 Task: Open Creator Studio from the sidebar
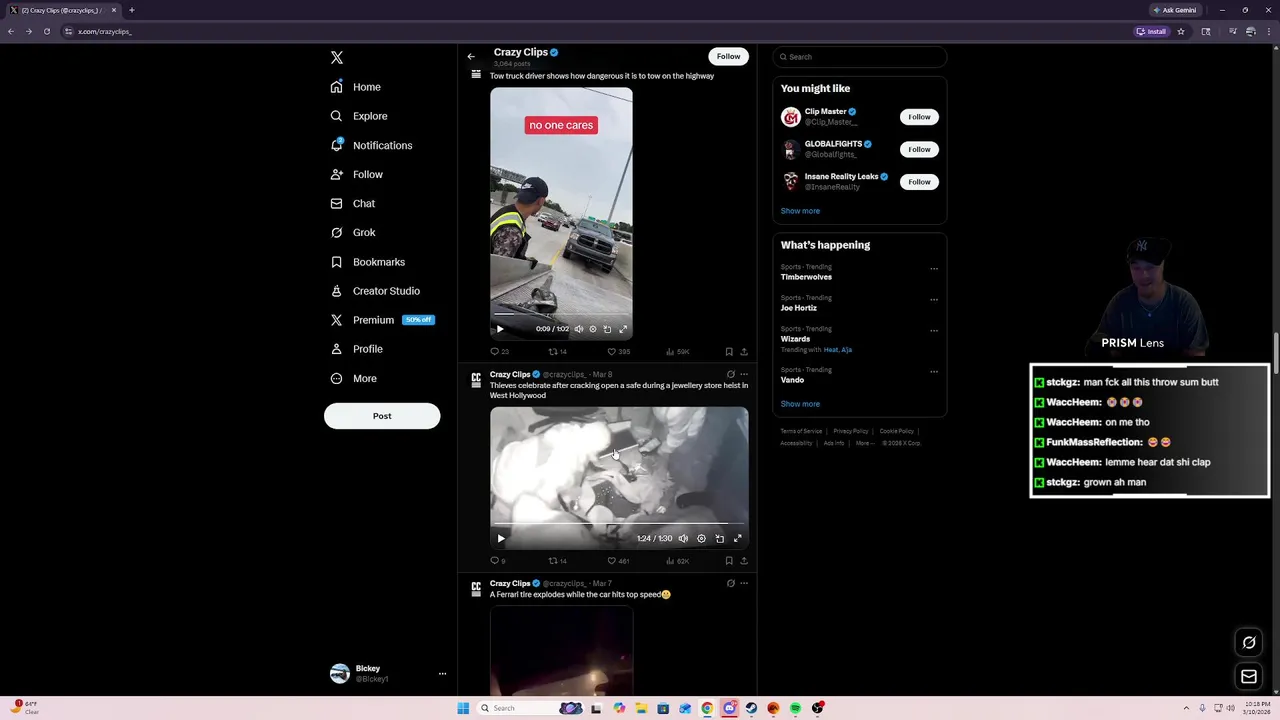[x=375, y=291]
